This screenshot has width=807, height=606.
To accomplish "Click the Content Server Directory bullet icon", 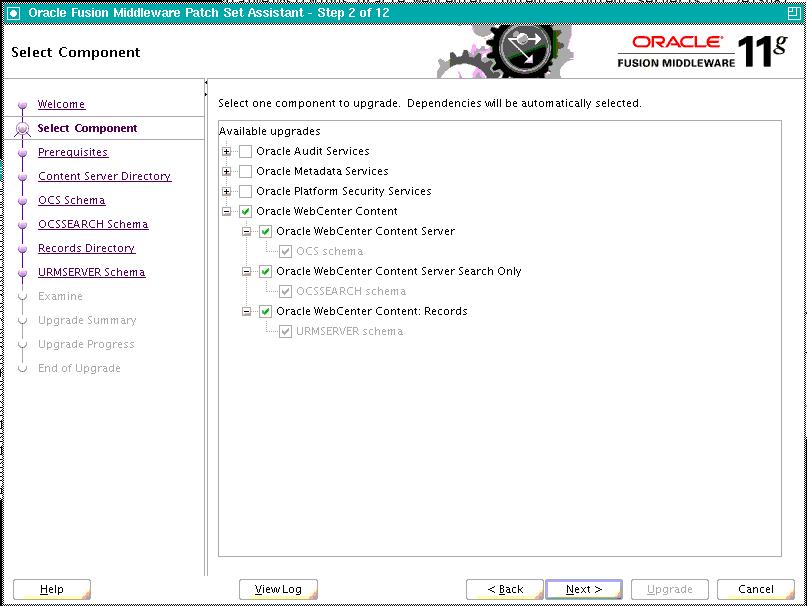I will click(23, 178).
